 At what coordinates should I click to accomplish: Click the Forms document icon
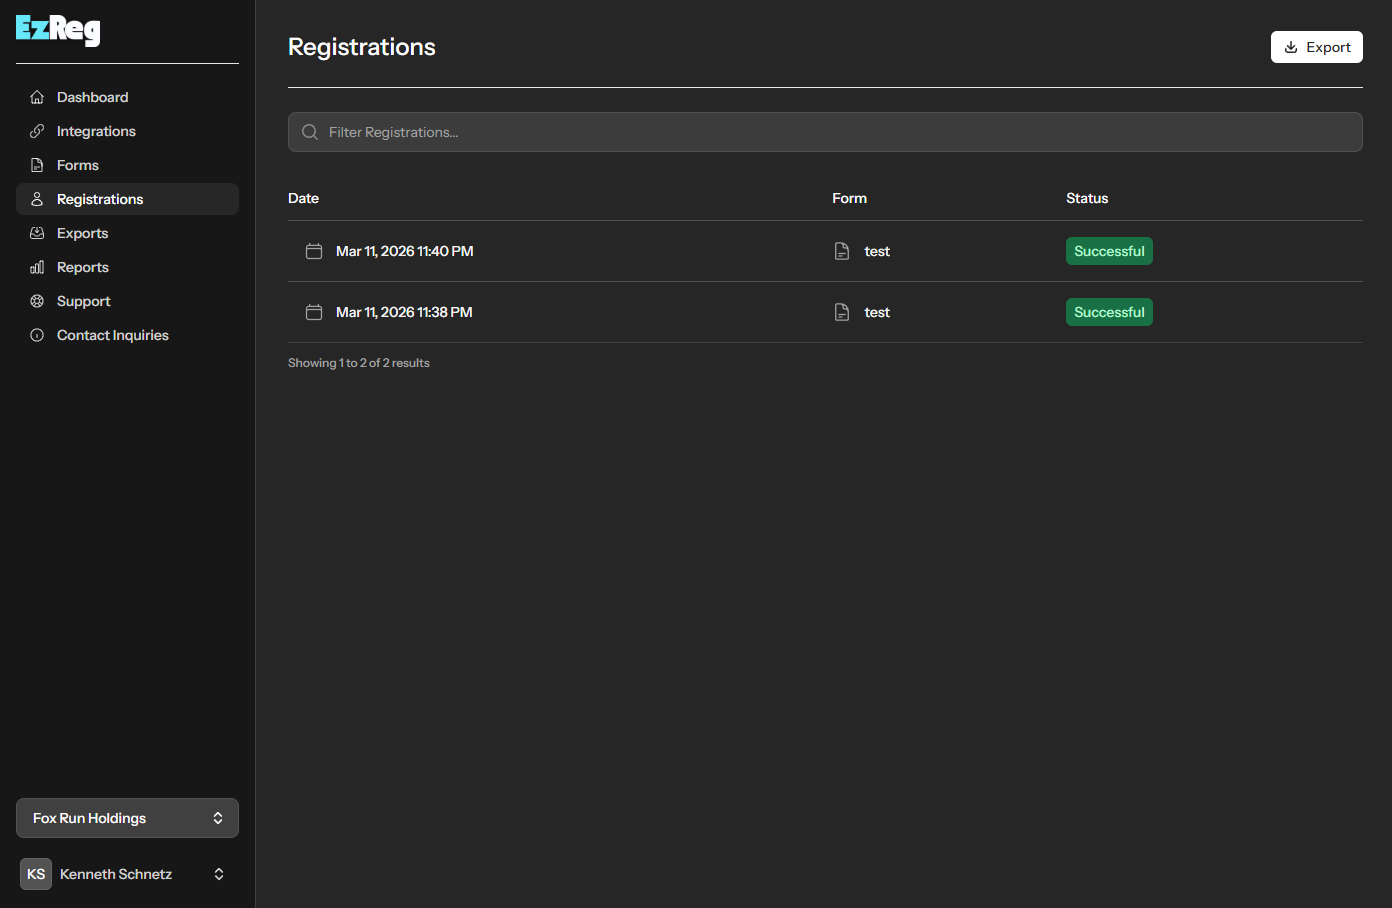point(37,165)
